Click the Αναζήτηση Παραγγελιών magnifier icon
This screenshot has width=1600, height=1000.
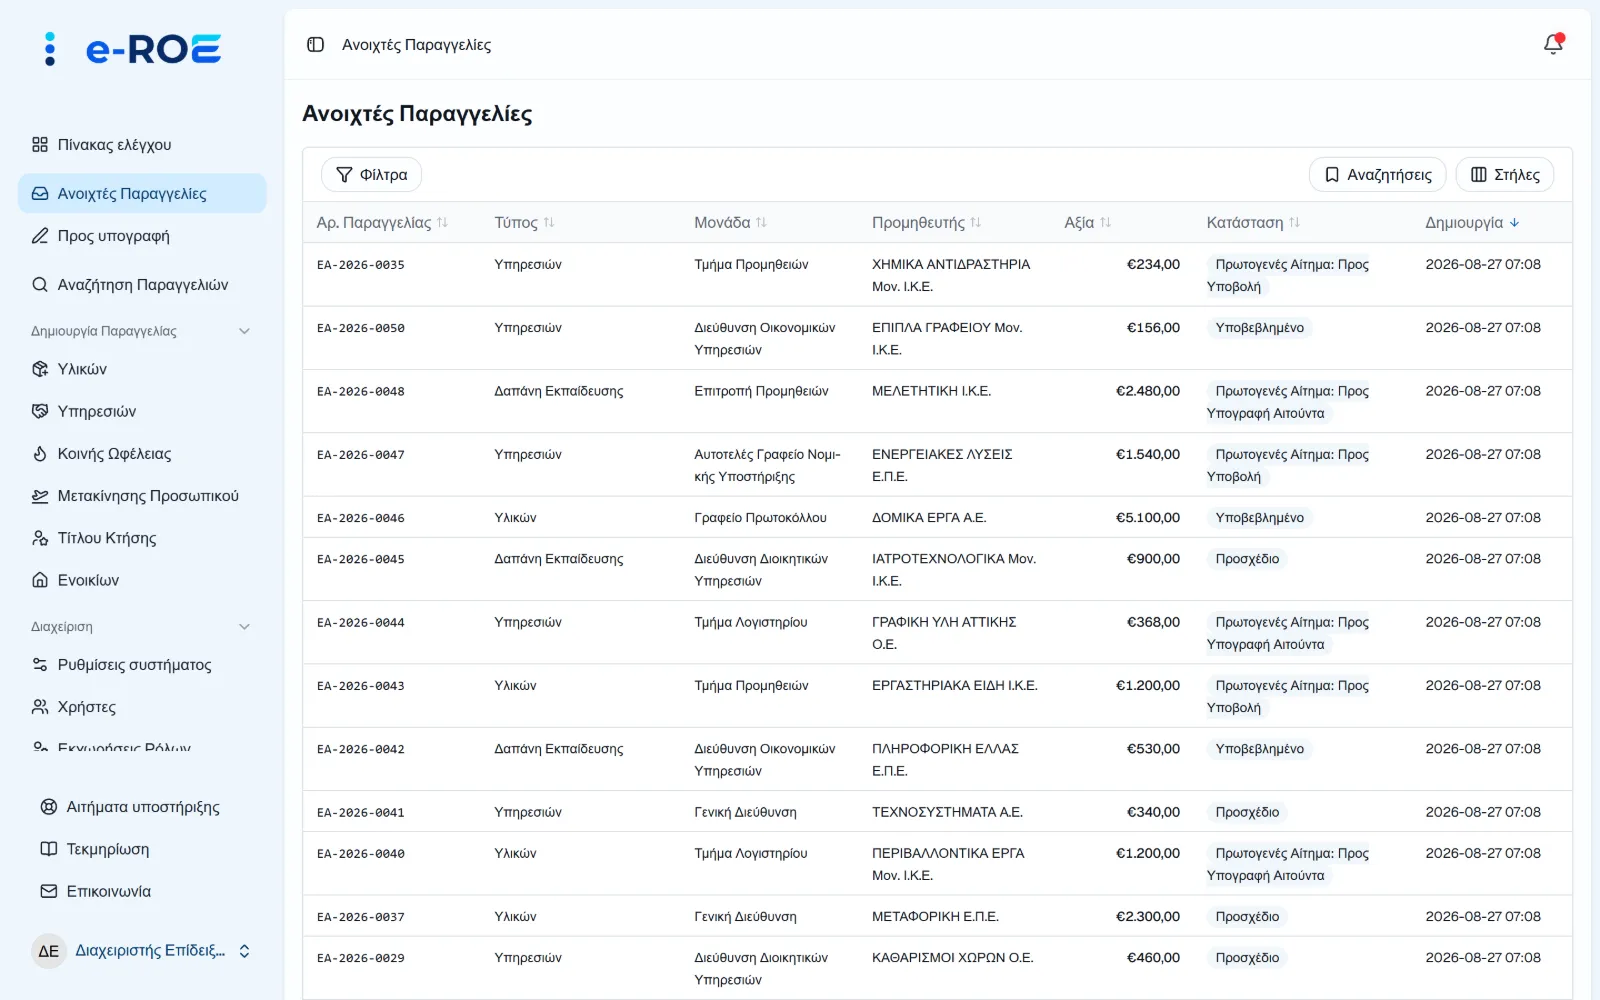point(40,285)
